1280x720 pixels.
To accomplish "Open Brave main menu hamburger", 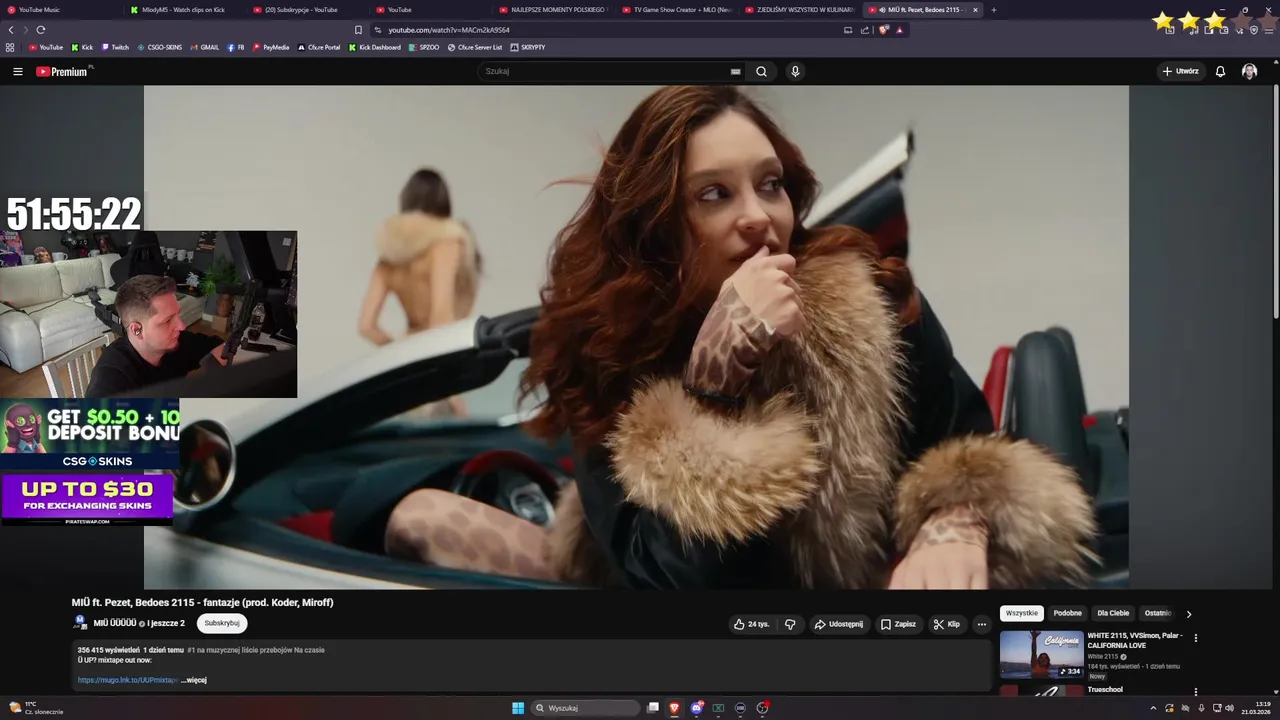I will point(1268,30).
